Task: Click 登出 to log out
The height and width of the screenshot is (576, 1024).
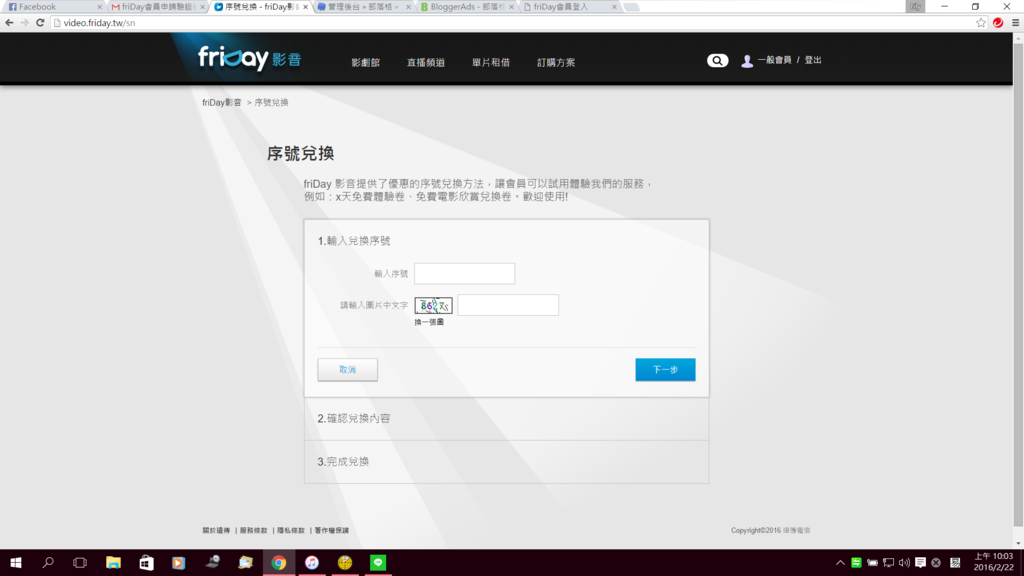Action: tap(813, 60)
